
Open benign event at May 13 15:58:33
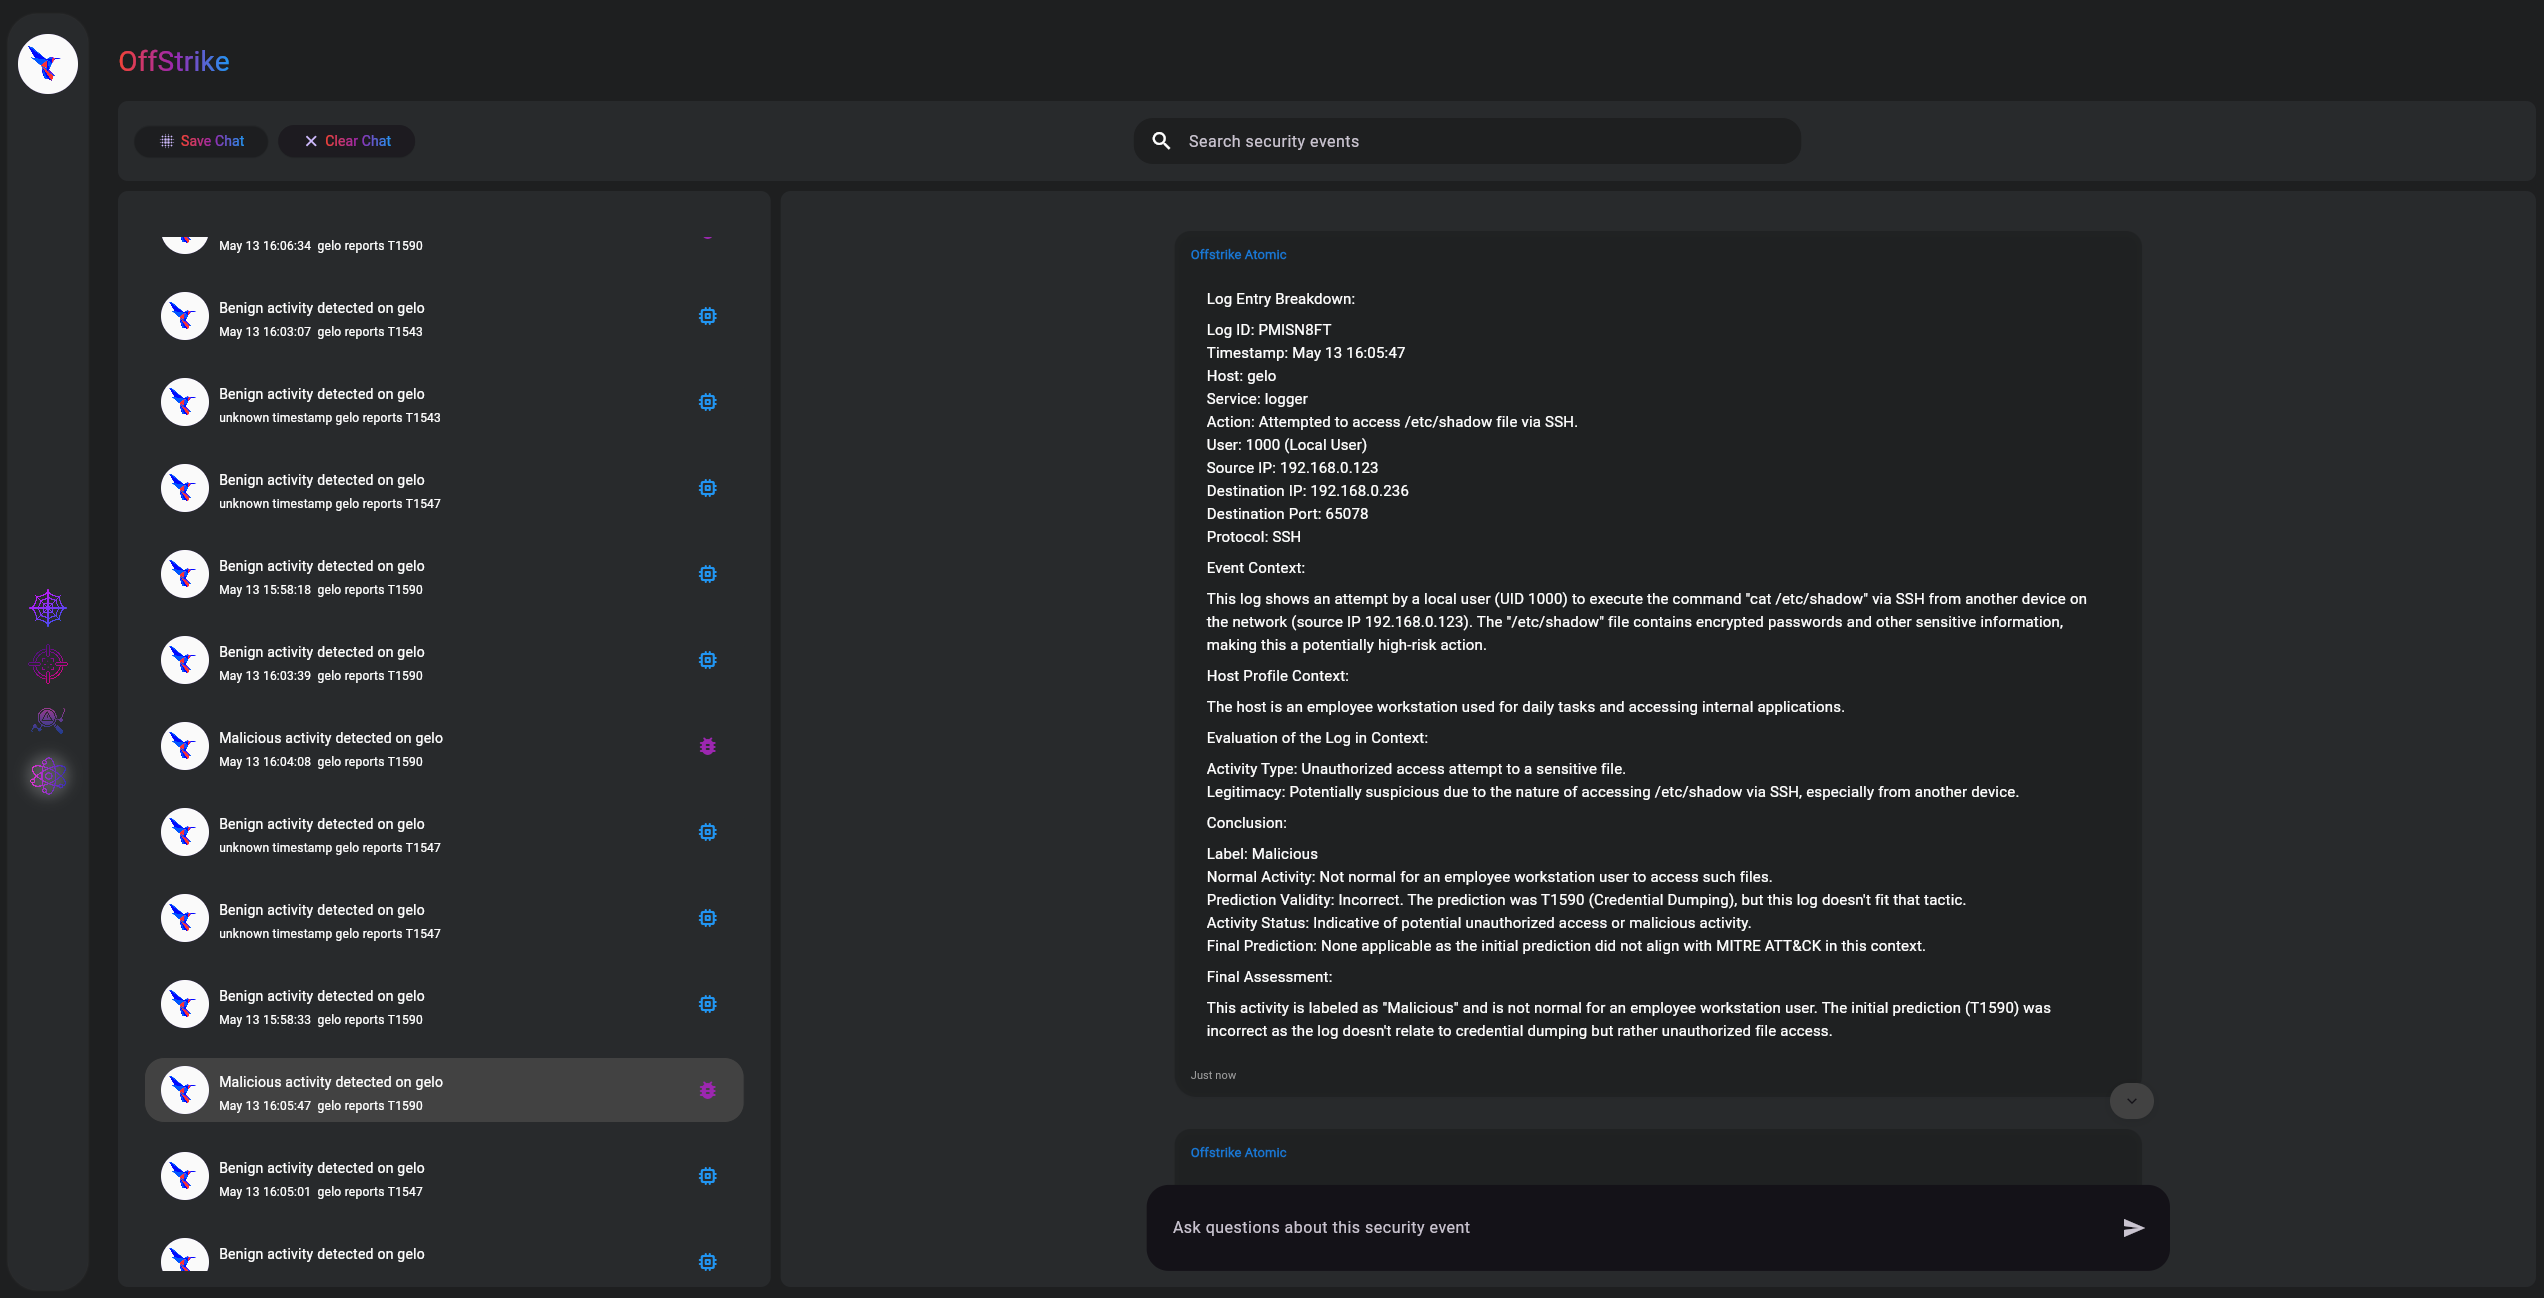click(444, 1004)
